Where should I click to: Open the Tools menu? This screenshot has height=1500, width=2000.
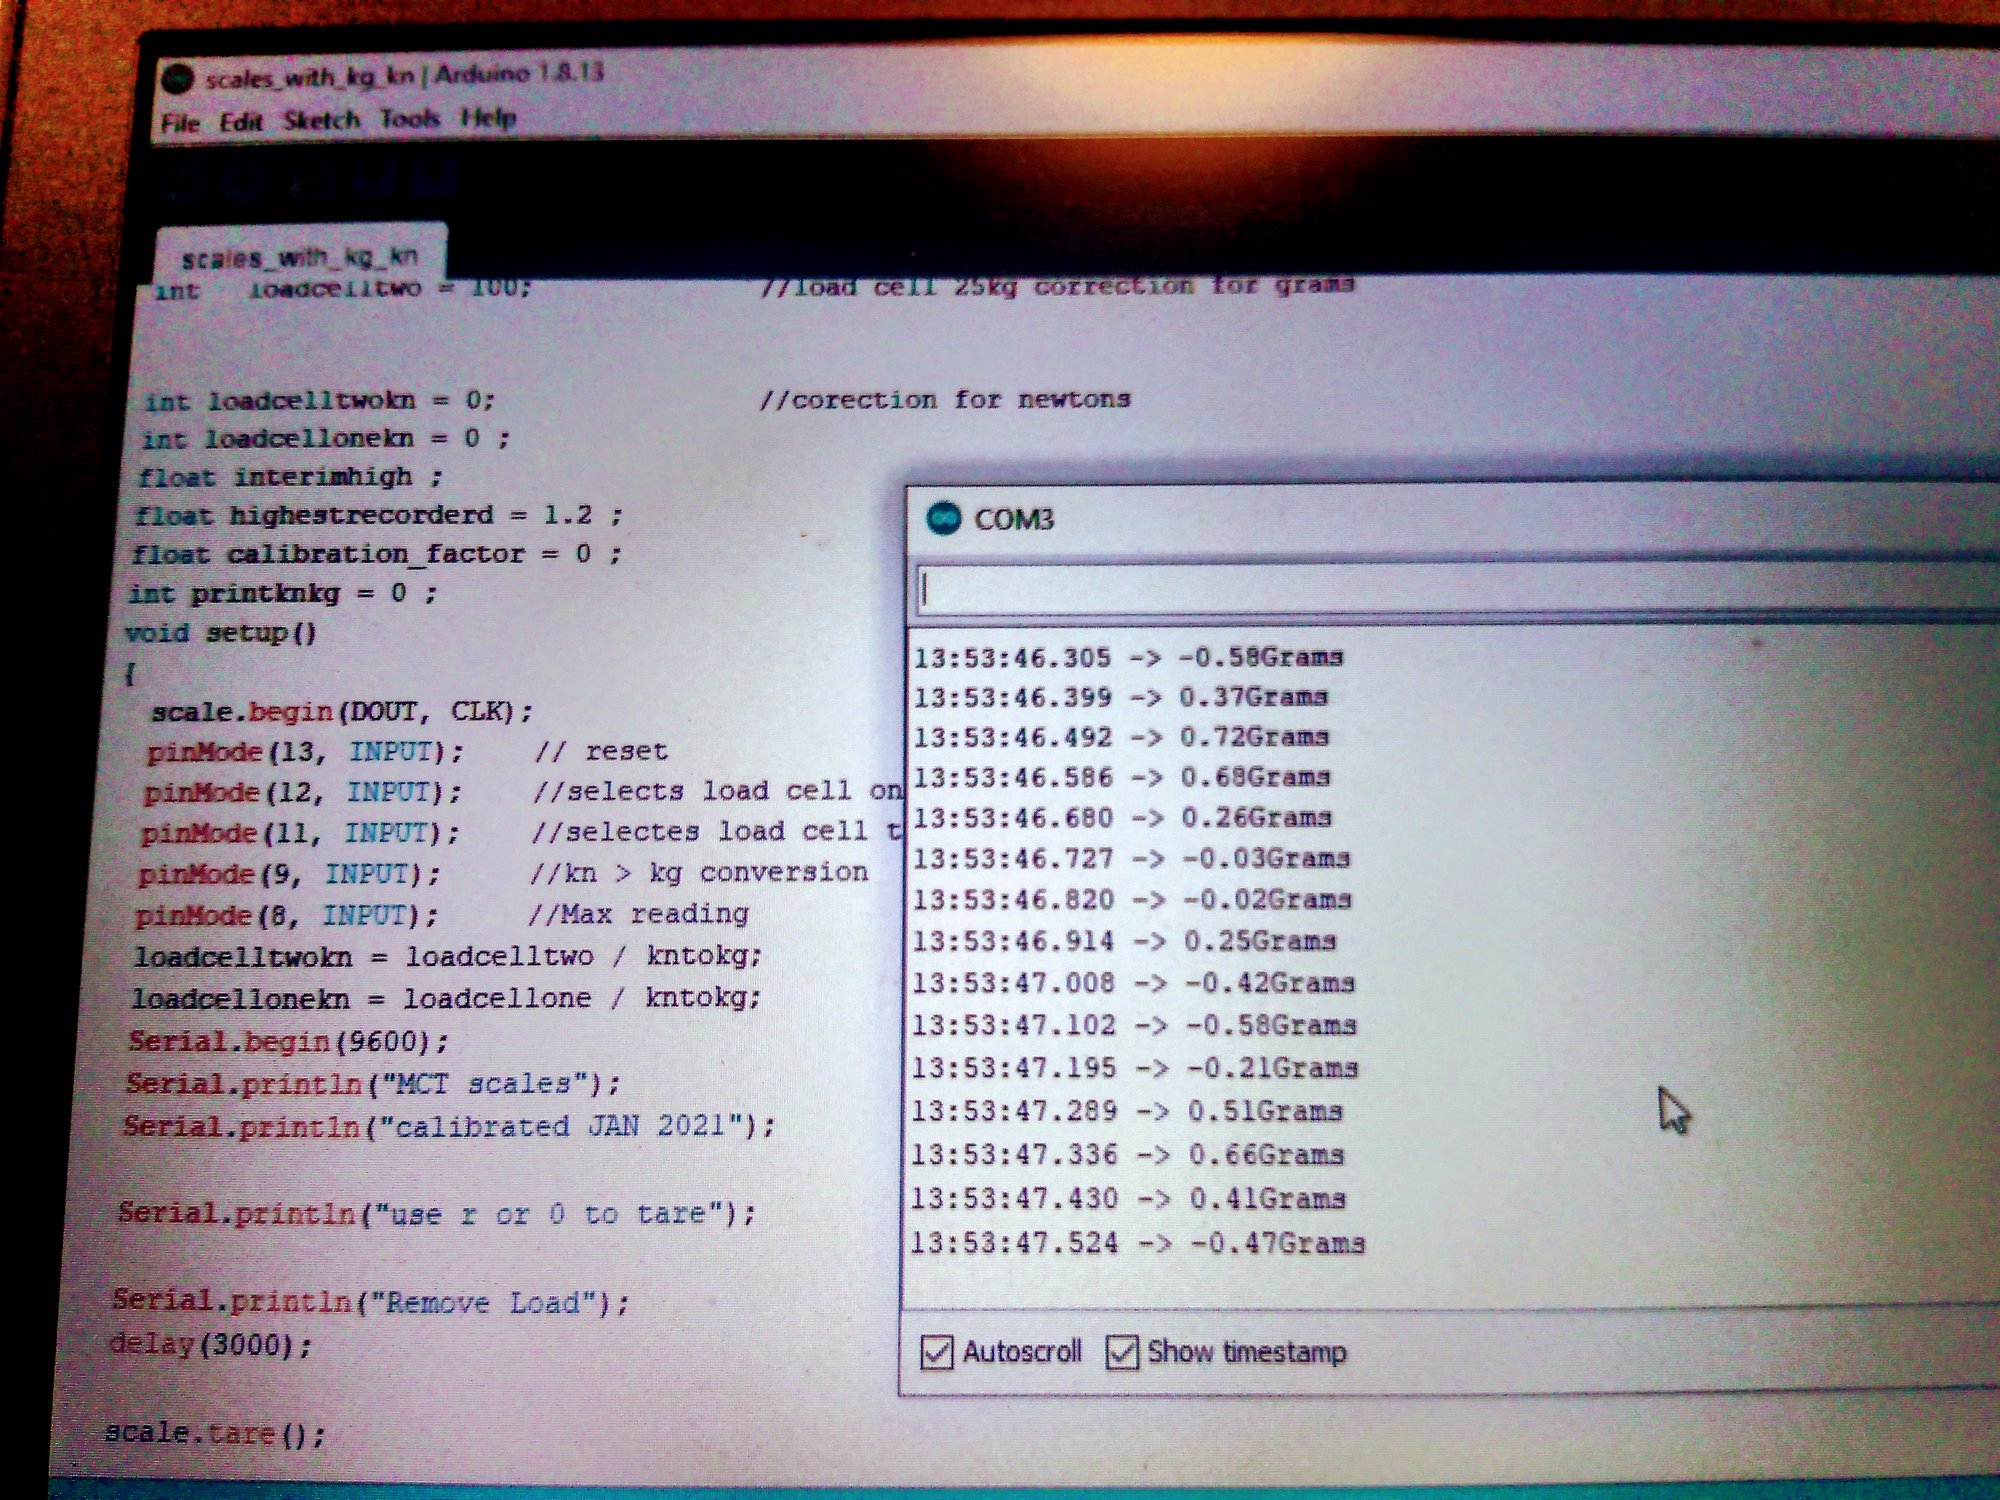point(410,119)
